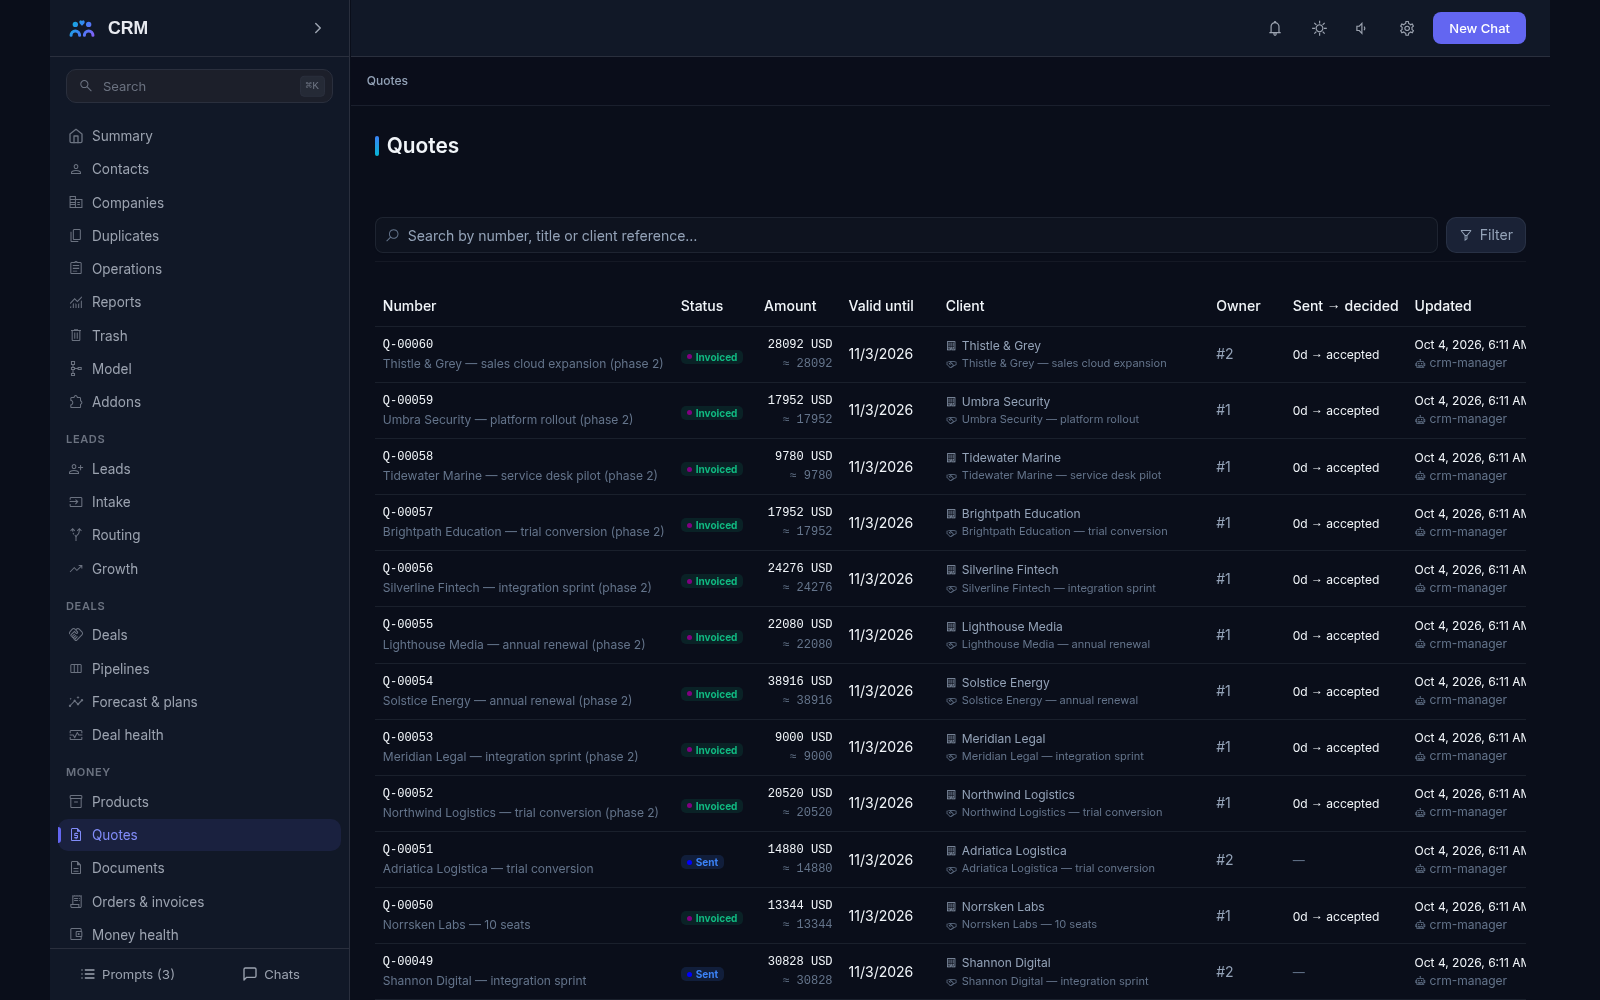
Task: Click the Deal health icon
Action: [76, 735]
